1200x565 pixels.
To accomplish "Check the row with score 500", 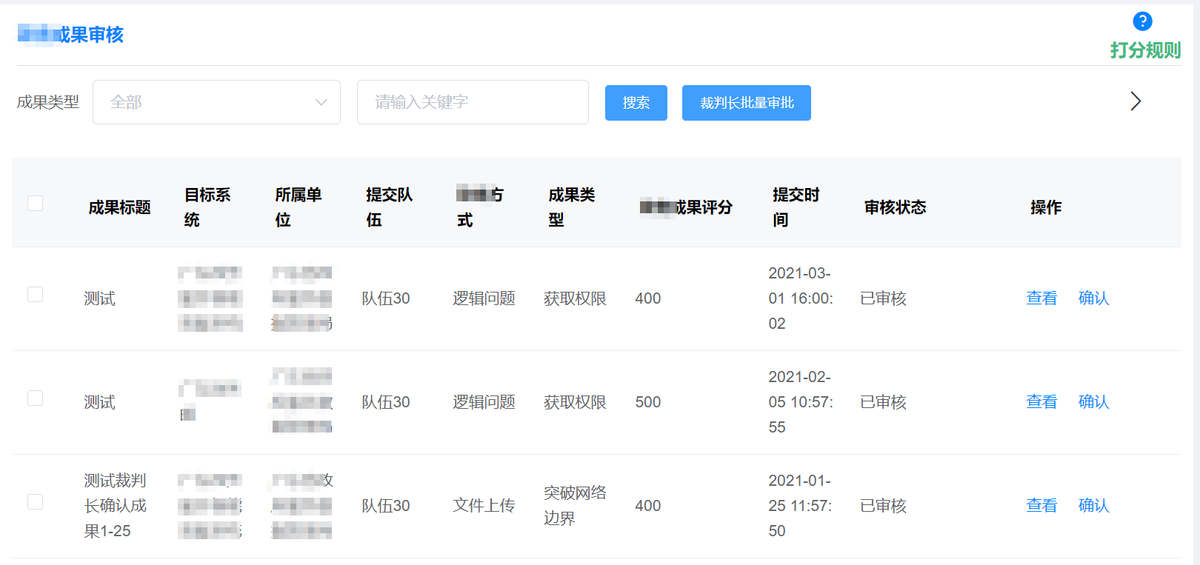I will click(35, 398).
